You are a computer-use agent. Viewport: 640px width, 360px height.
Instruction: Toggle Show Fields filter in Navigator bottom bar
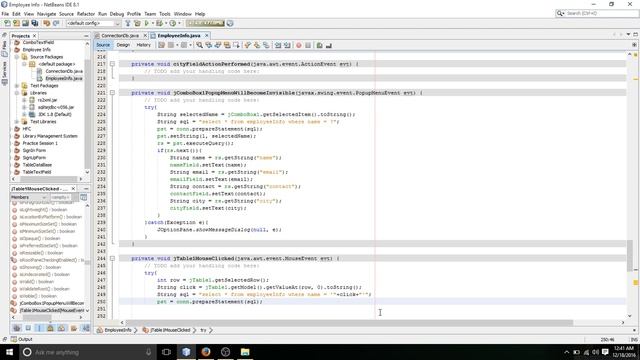click(28, 328)
